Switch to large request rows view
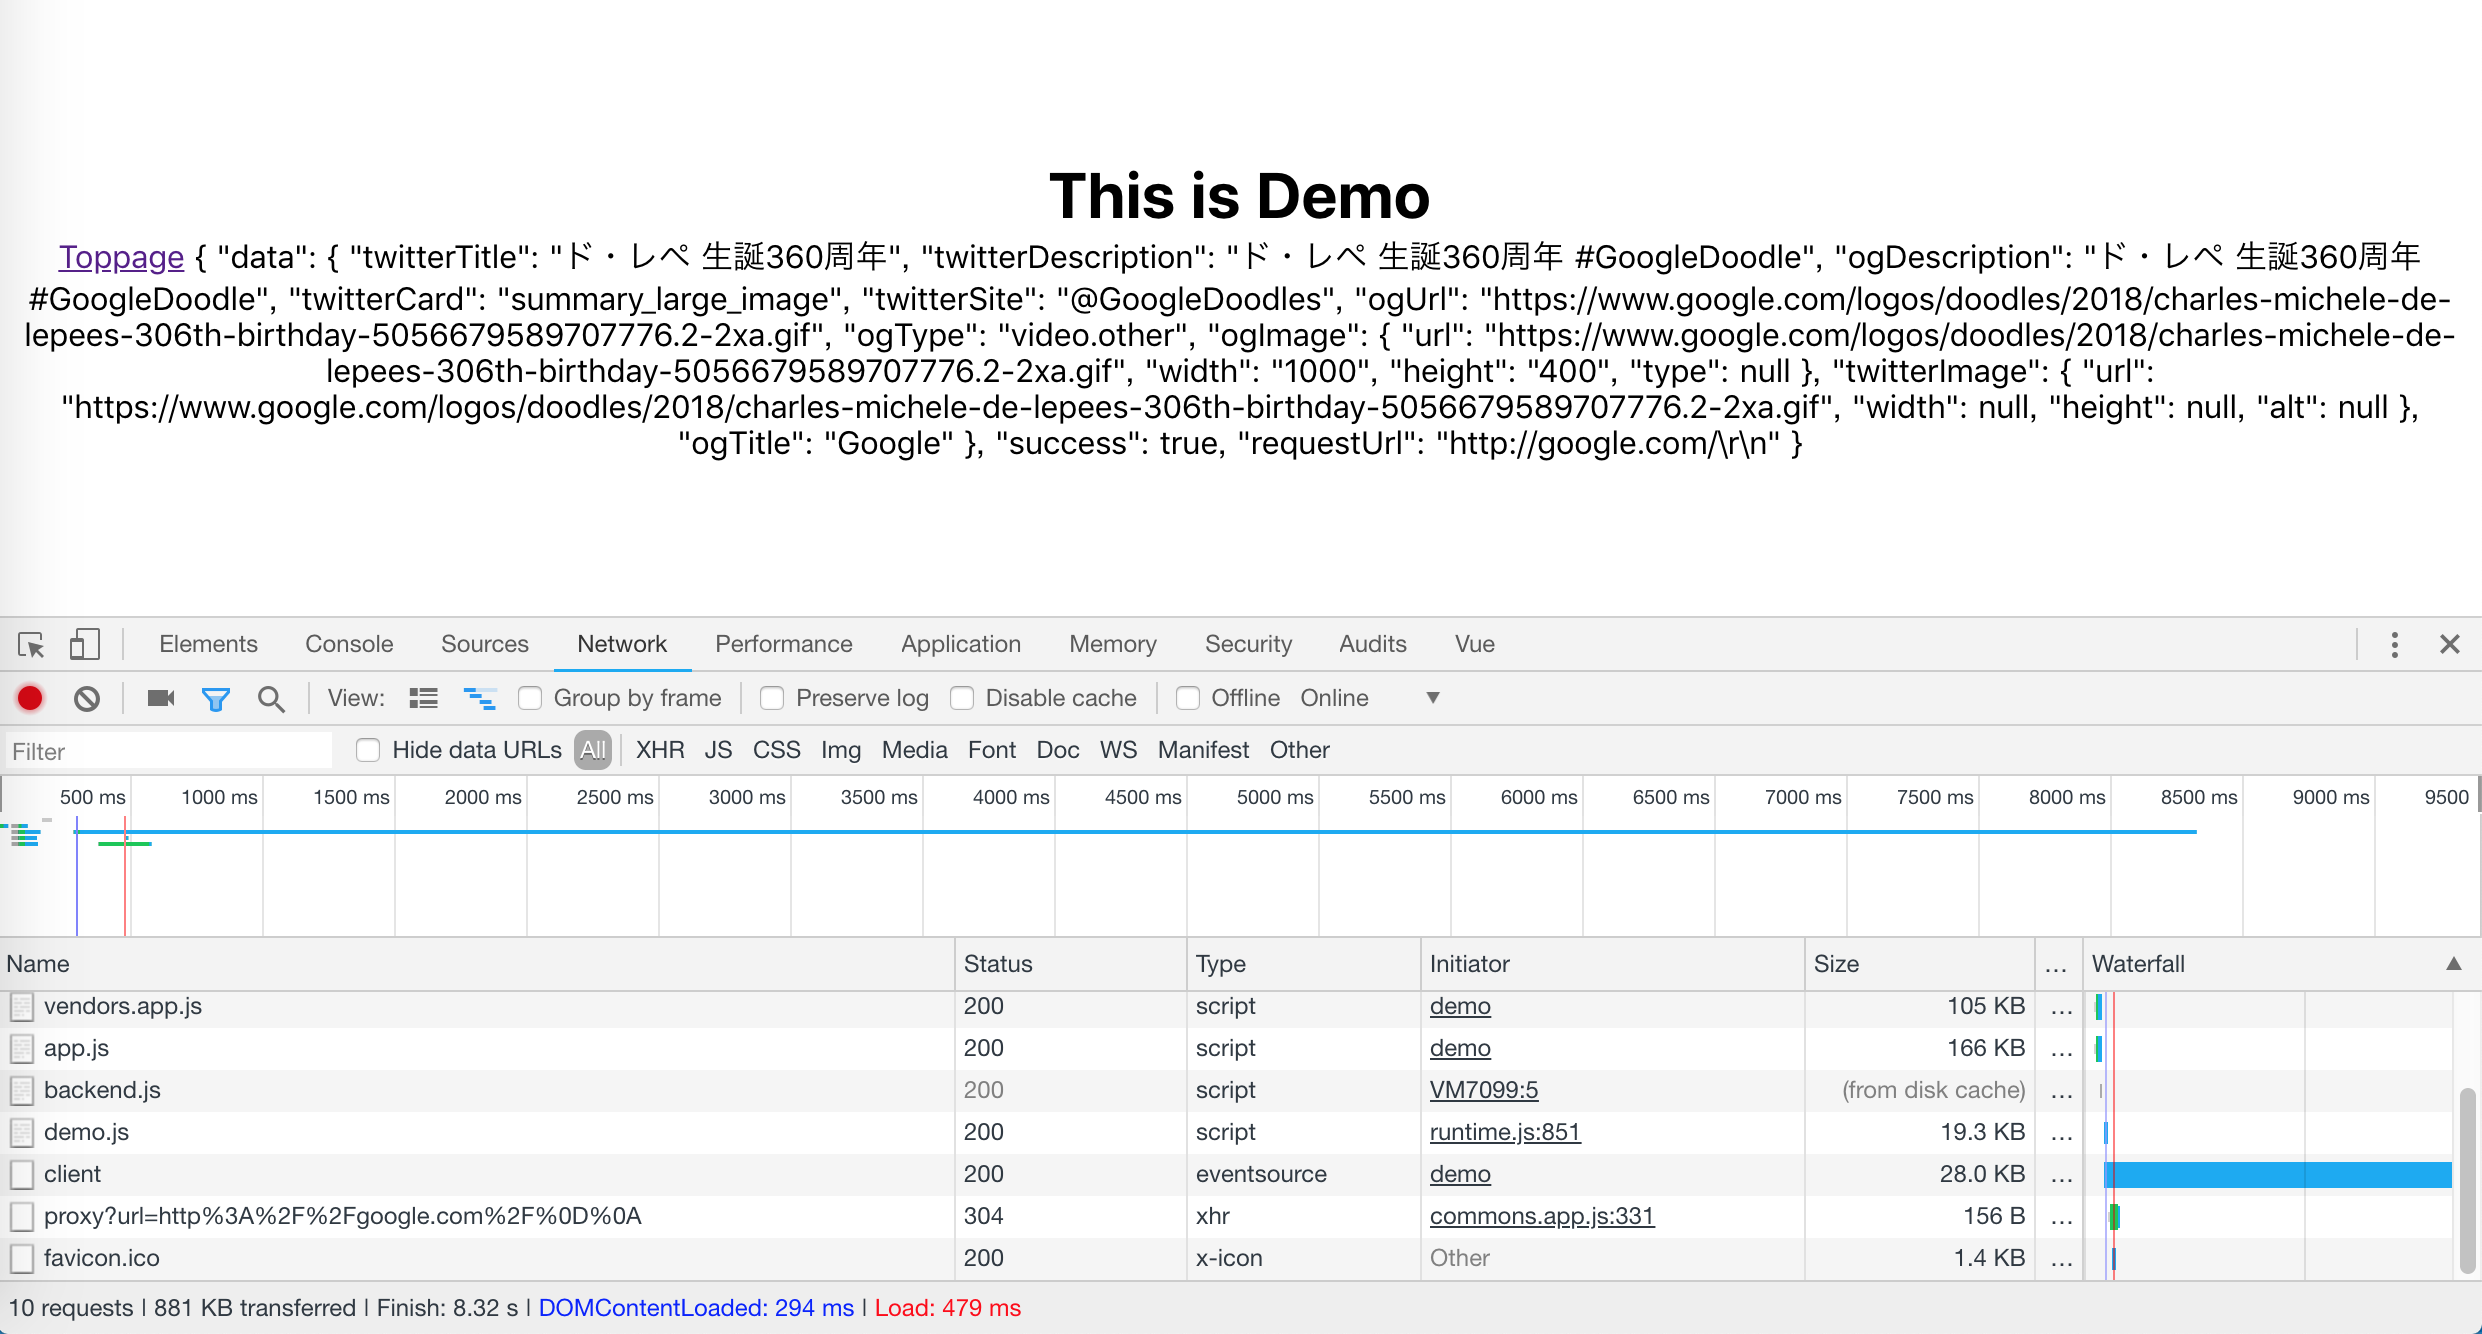 (423, 697)
